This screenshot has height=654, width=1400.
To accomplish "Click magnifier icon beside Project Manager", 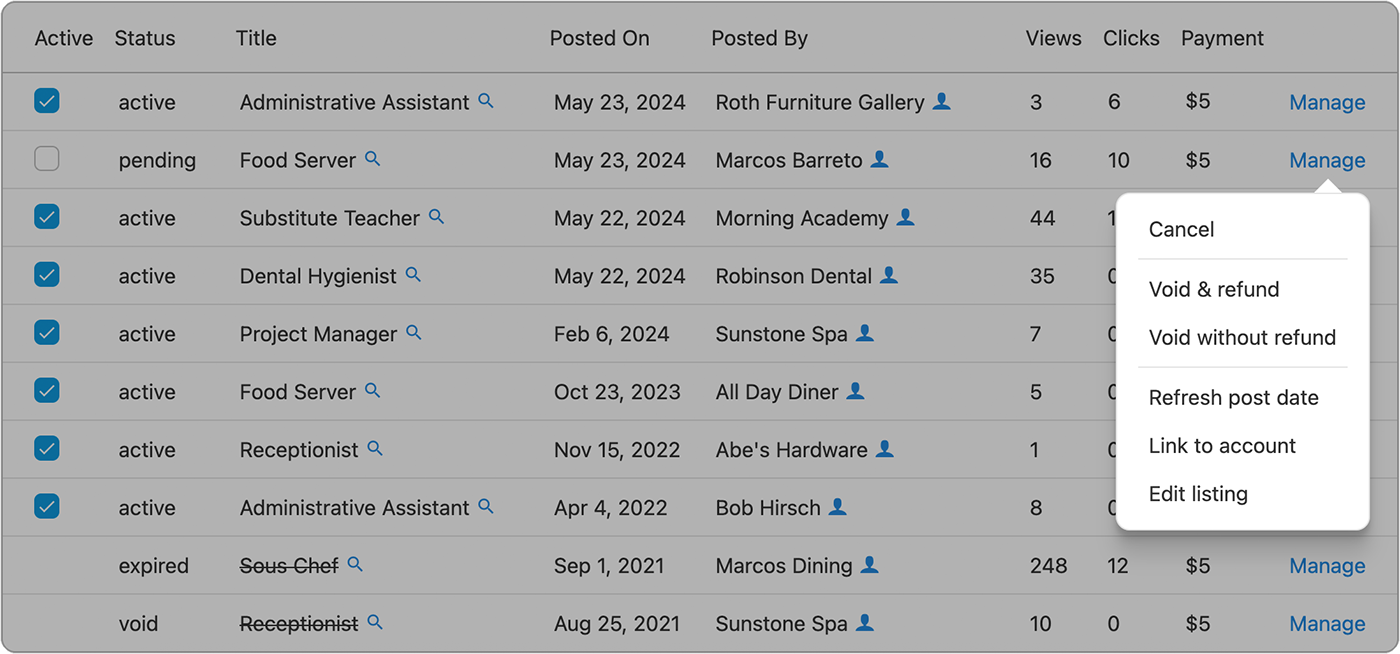I will pyautogui.click(x=414, y=333).
